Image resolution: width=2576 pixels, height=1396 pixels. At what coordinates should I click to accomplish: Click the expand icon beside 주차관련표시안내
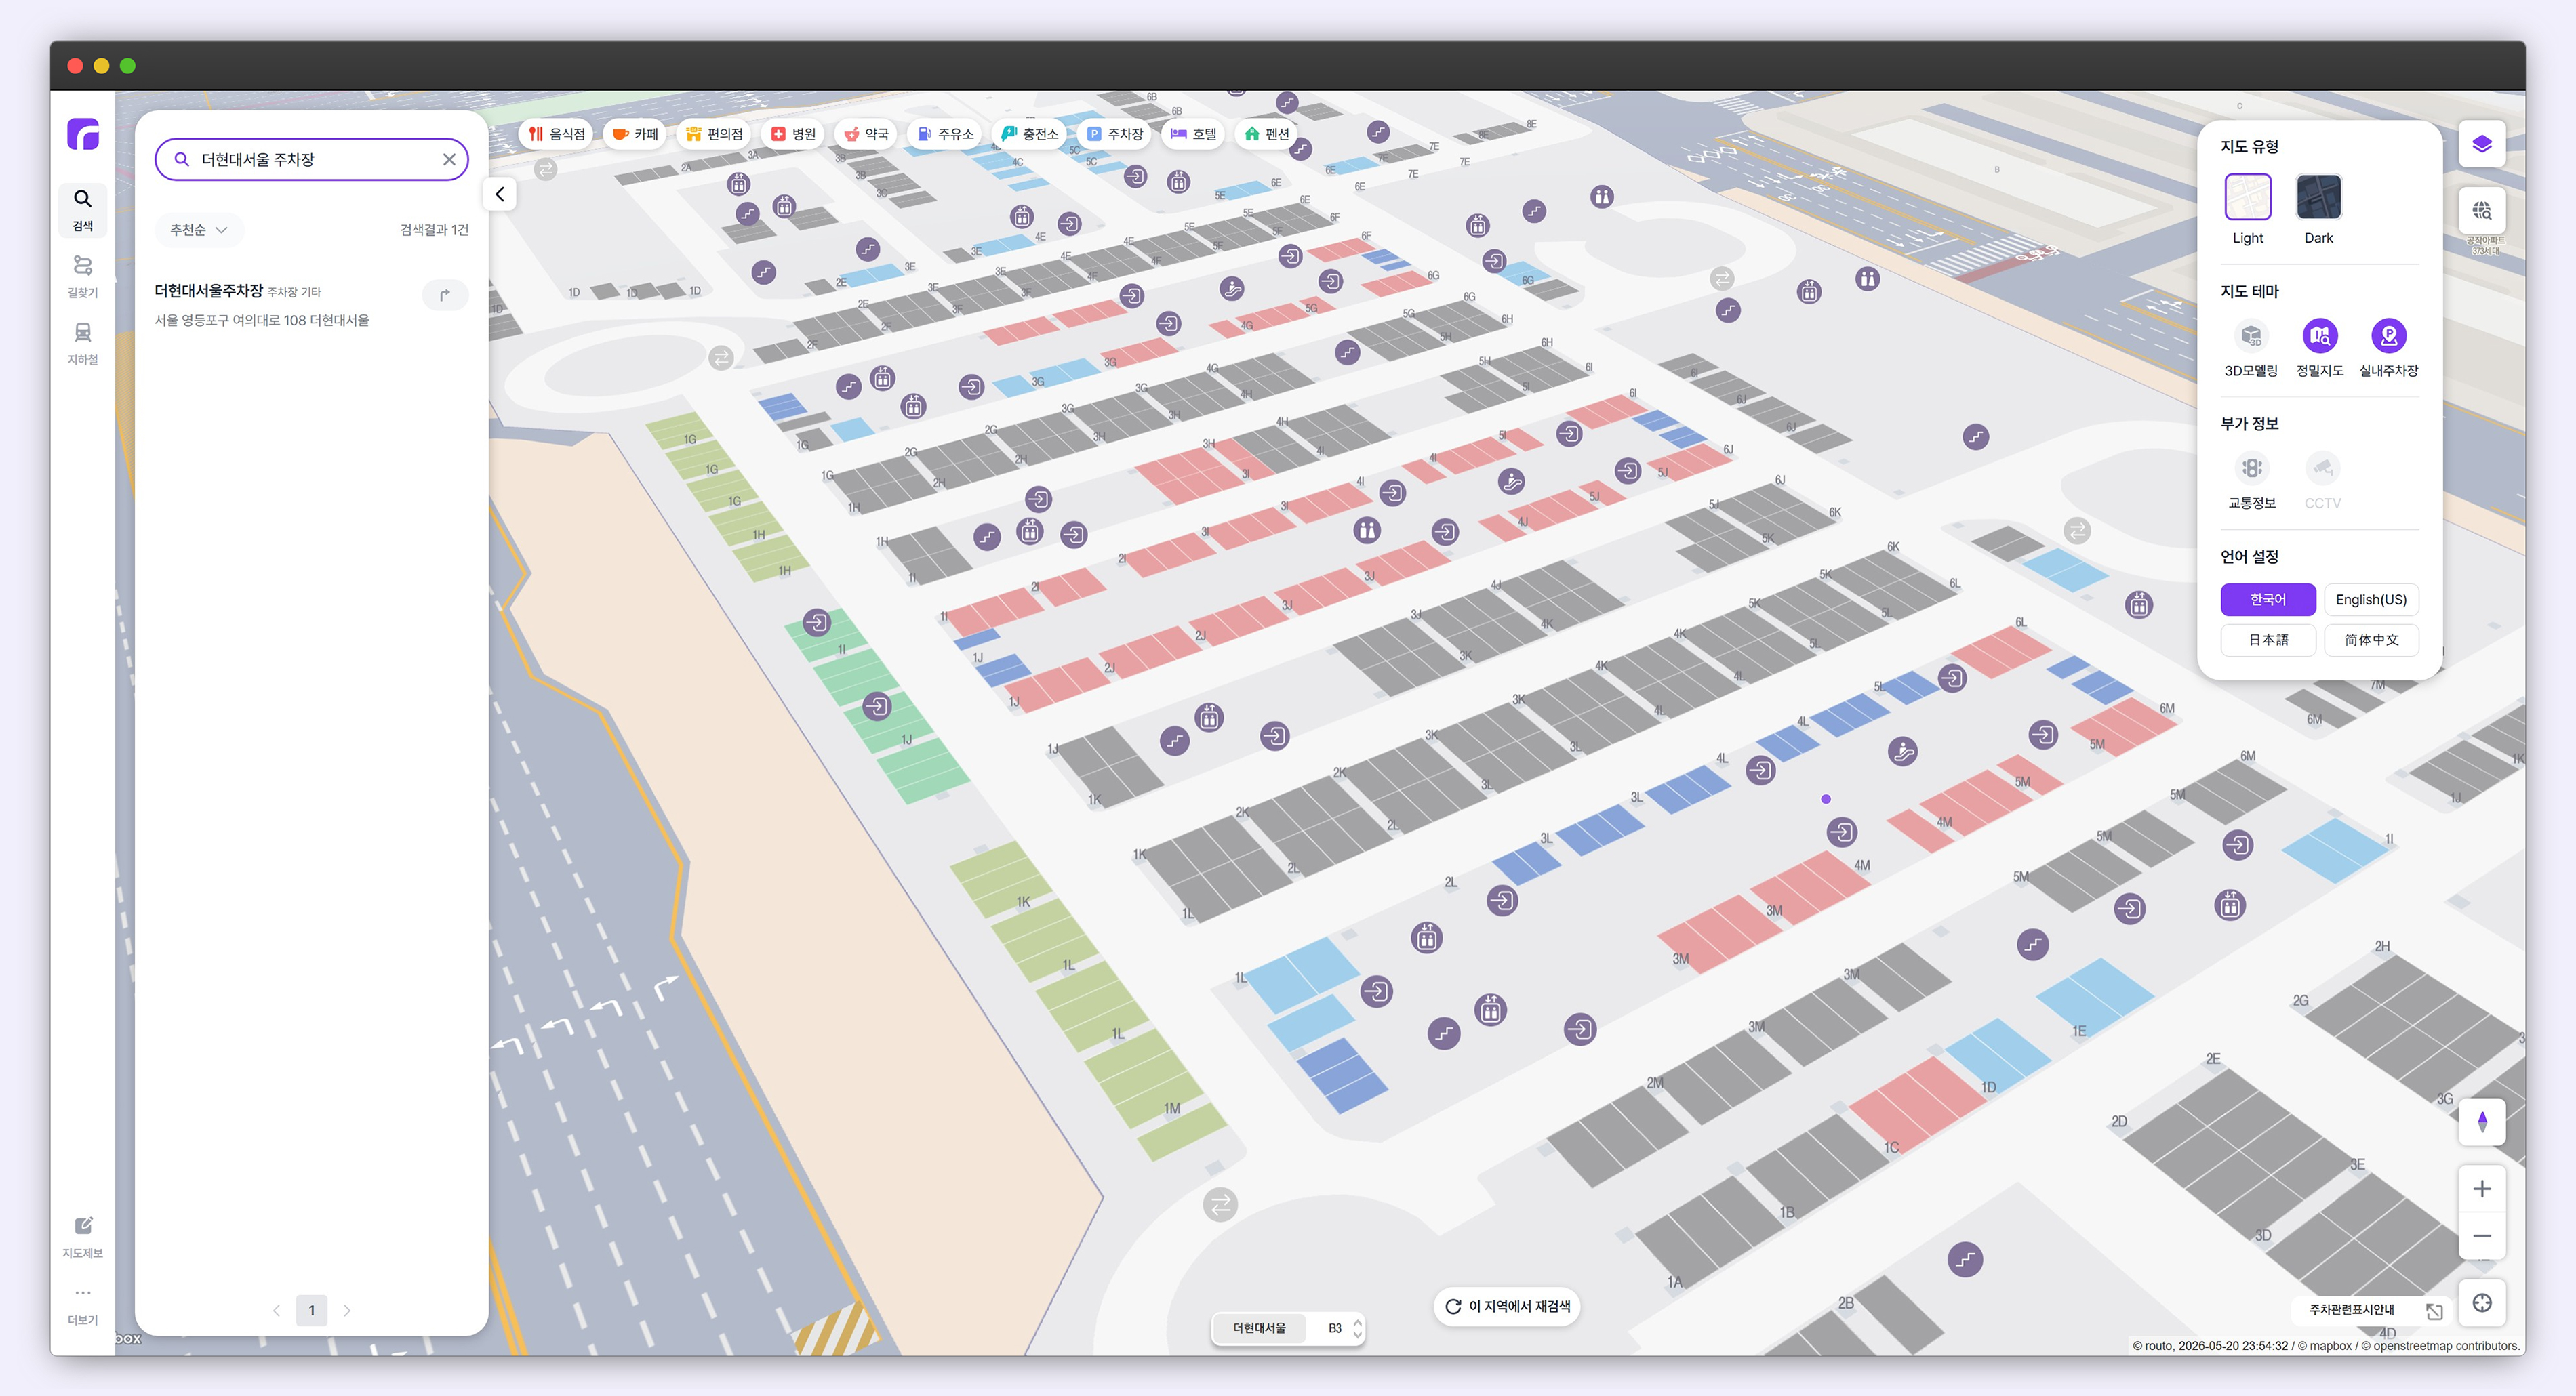click(x=2435, y=1311)
